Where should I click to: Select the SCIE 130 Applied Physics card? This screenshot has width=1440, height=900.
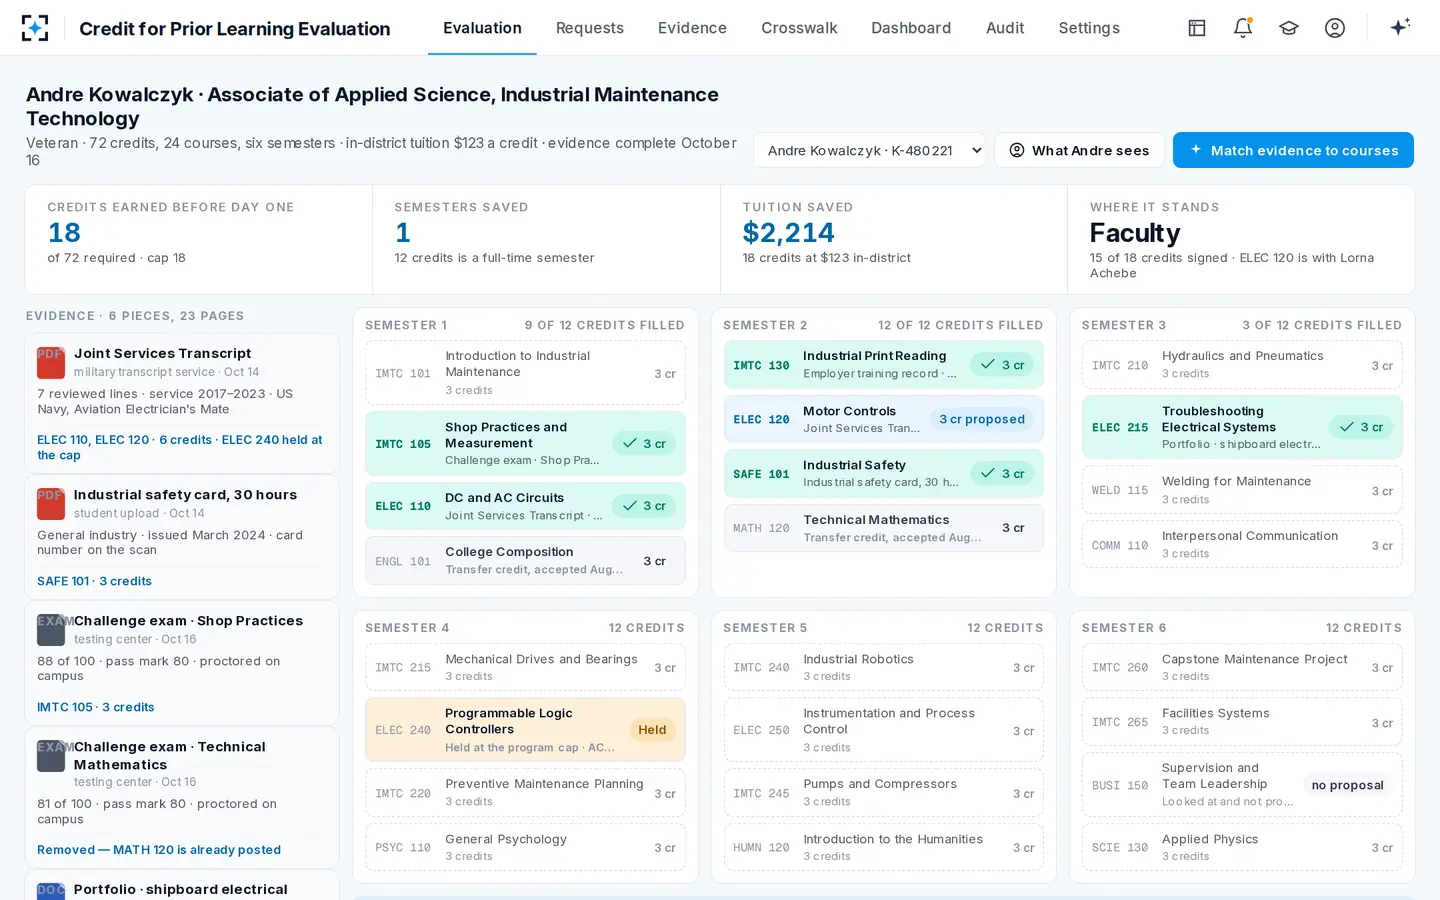coord(1242,847)
